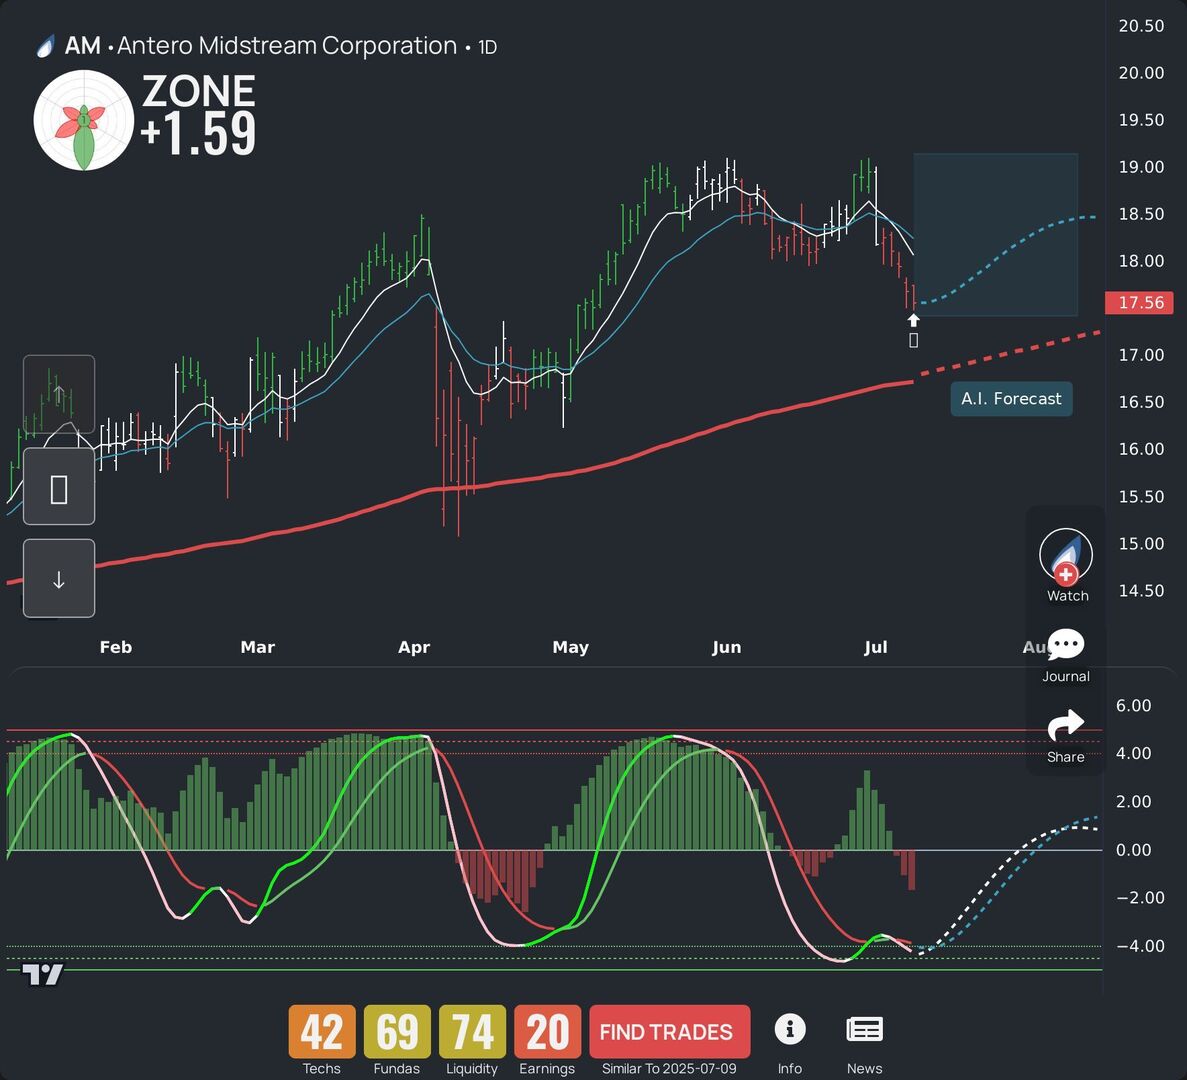
Task: Click the 15.00 price axis label
Action: pos(1142,544)
